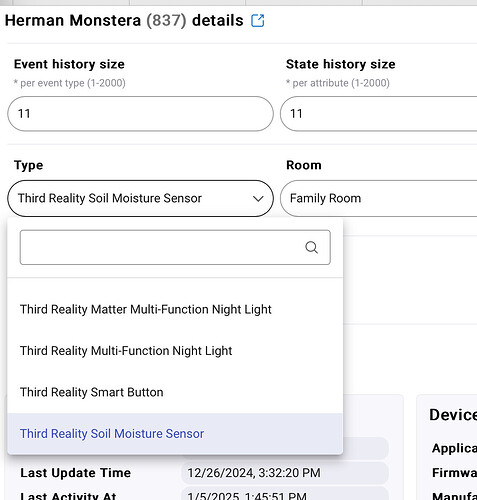
Task: Open device page via external link icon
Action: [x=258, y=21]
